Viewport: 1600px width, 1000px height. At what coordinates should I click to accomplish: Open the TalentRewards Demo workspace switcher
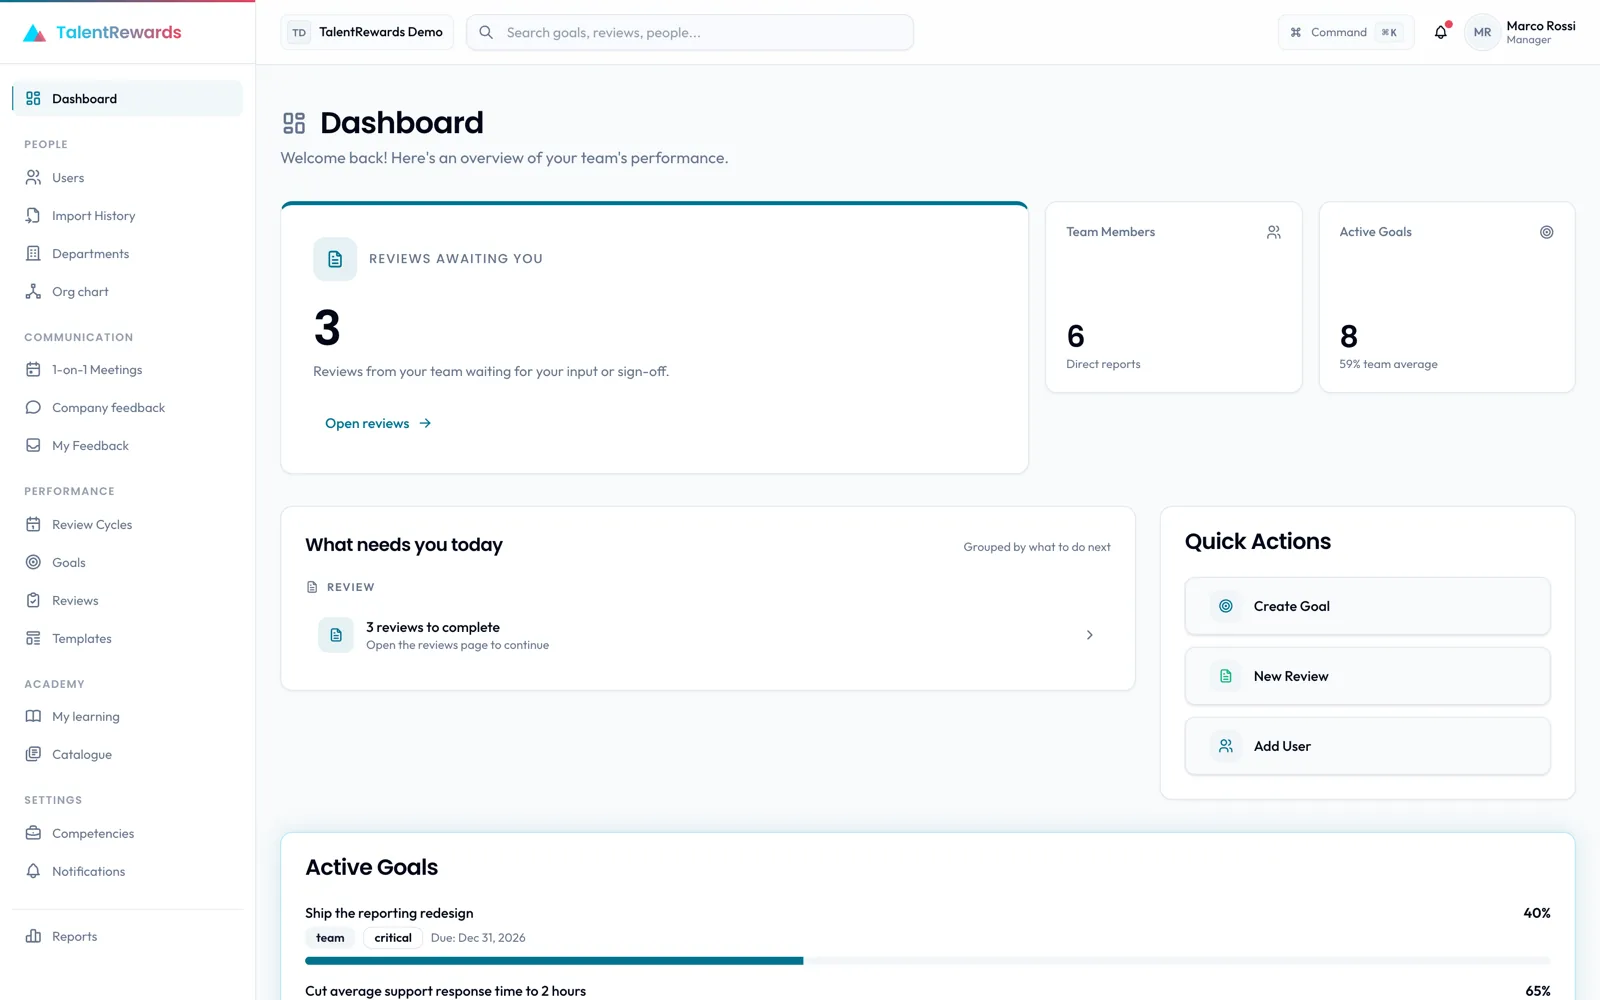coord(367,32)
